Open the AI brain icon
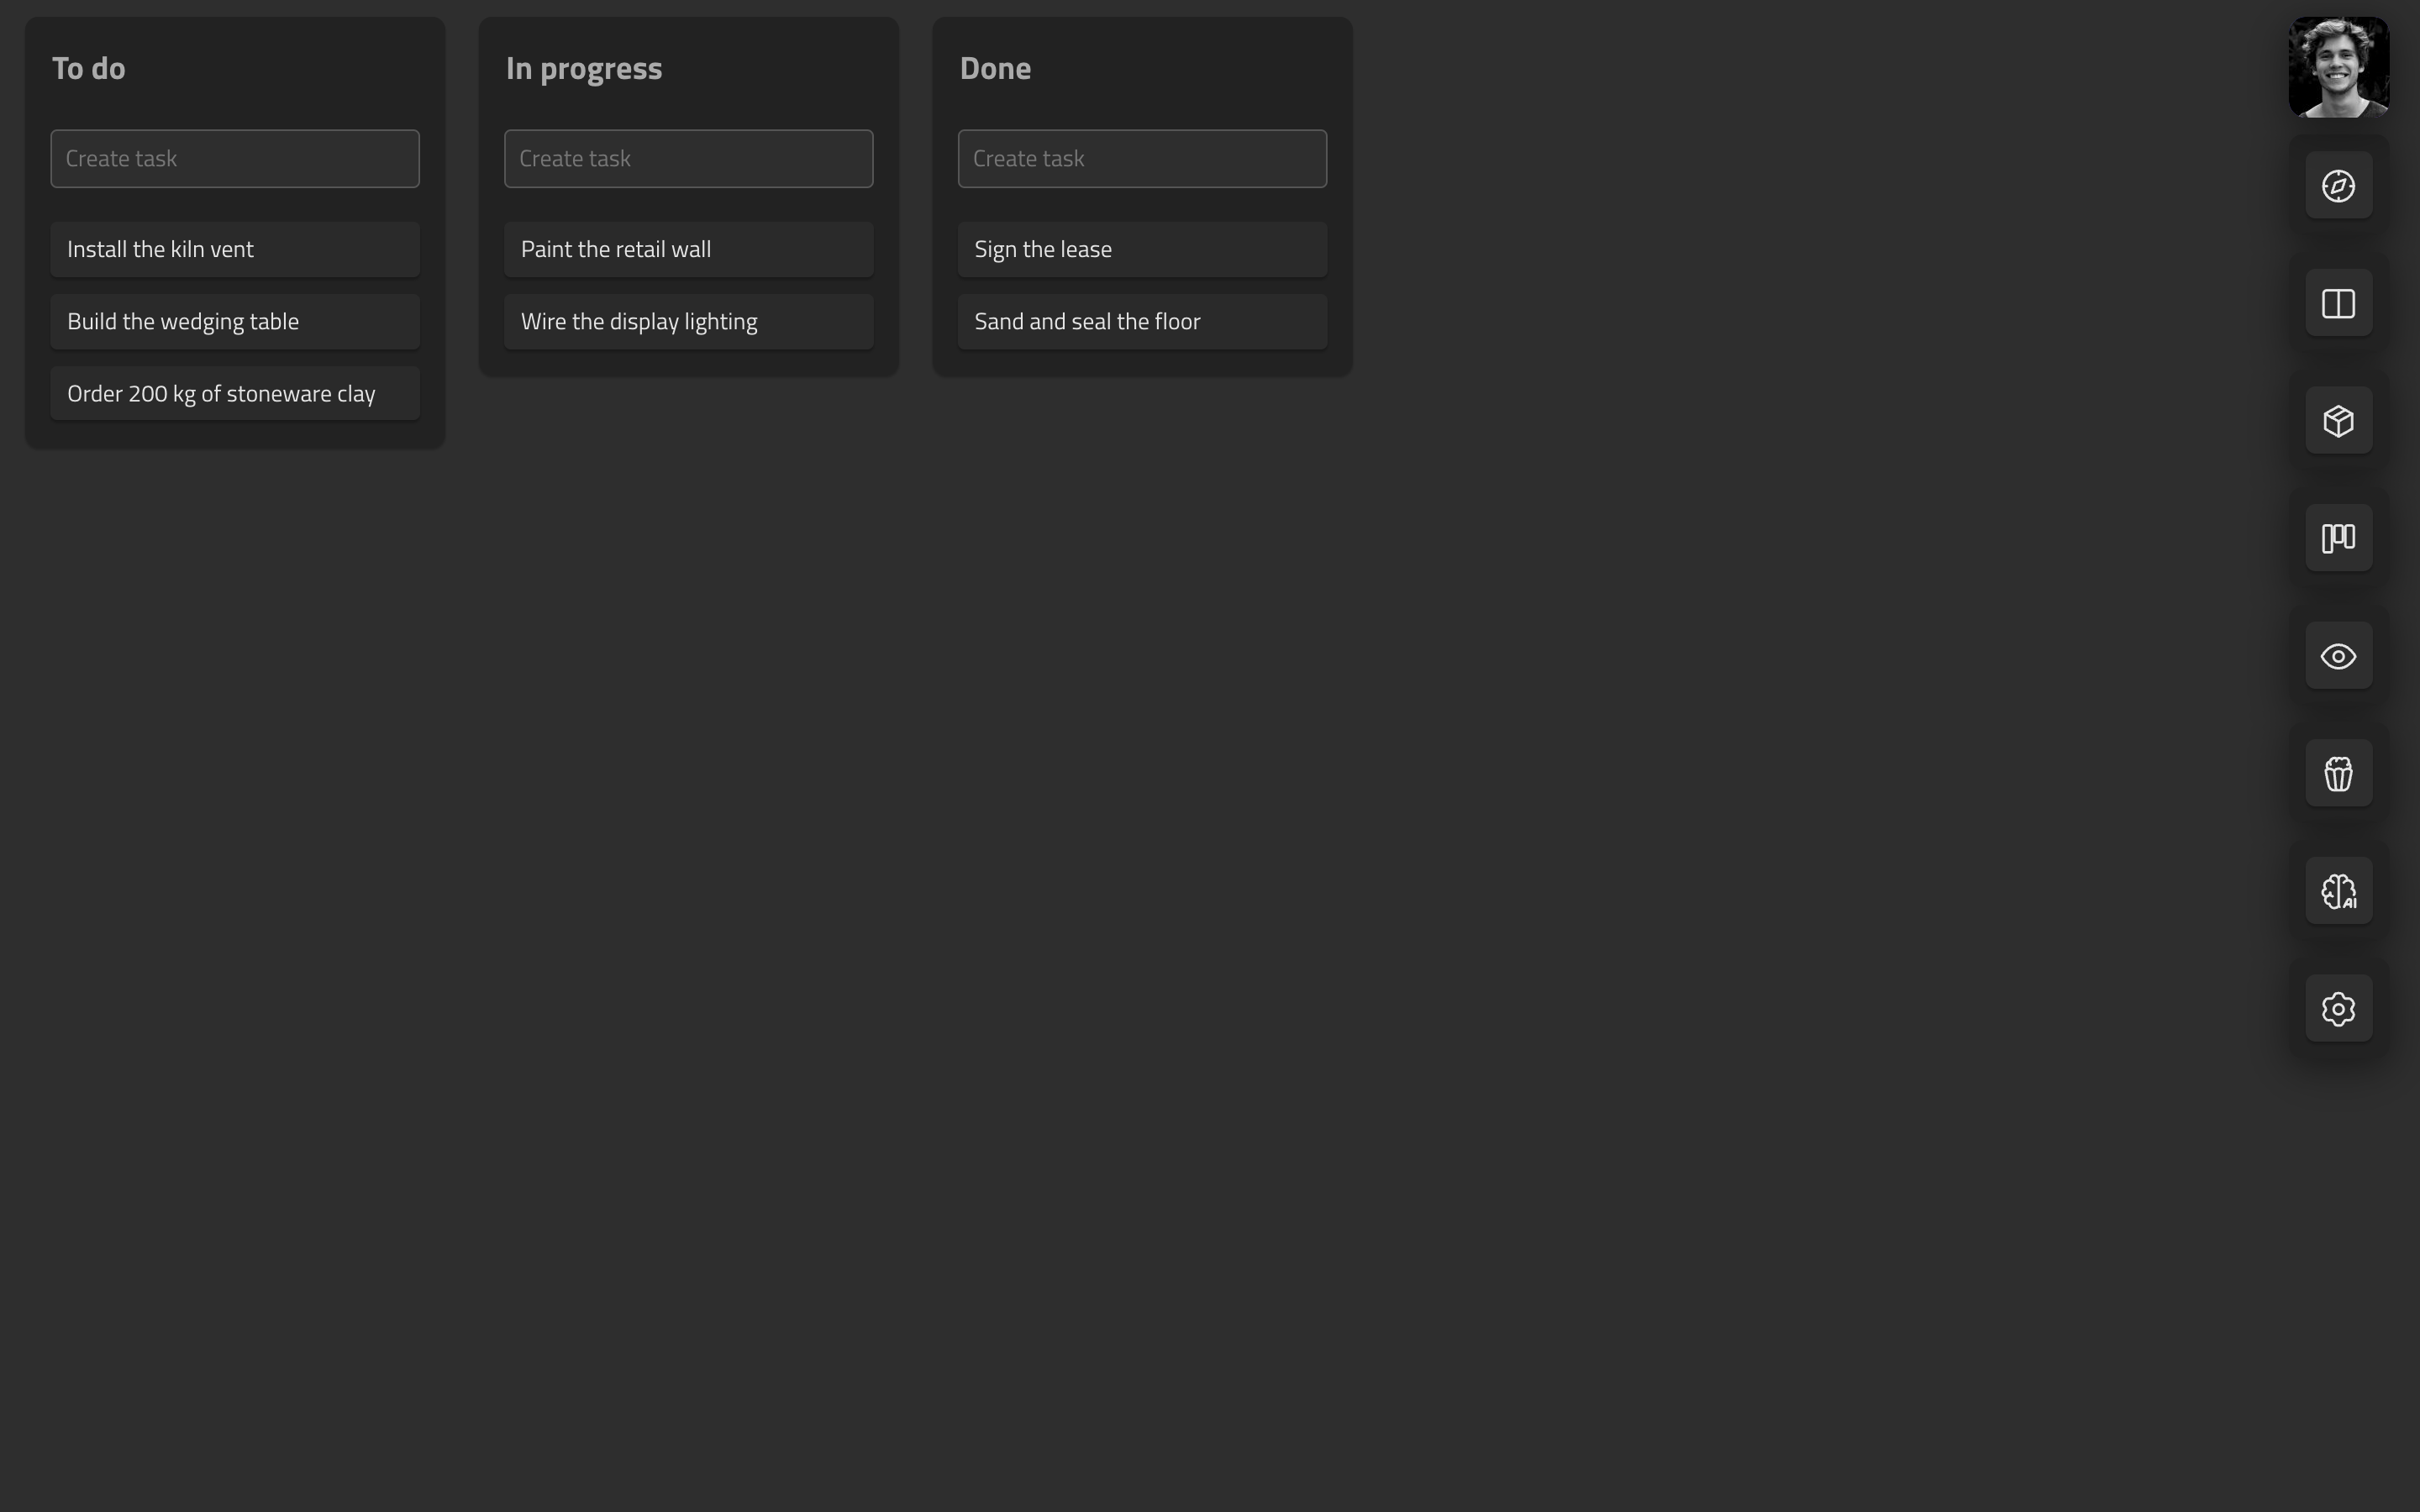The width and height of the screenshot is (2420, 1512). [2338, 891]
